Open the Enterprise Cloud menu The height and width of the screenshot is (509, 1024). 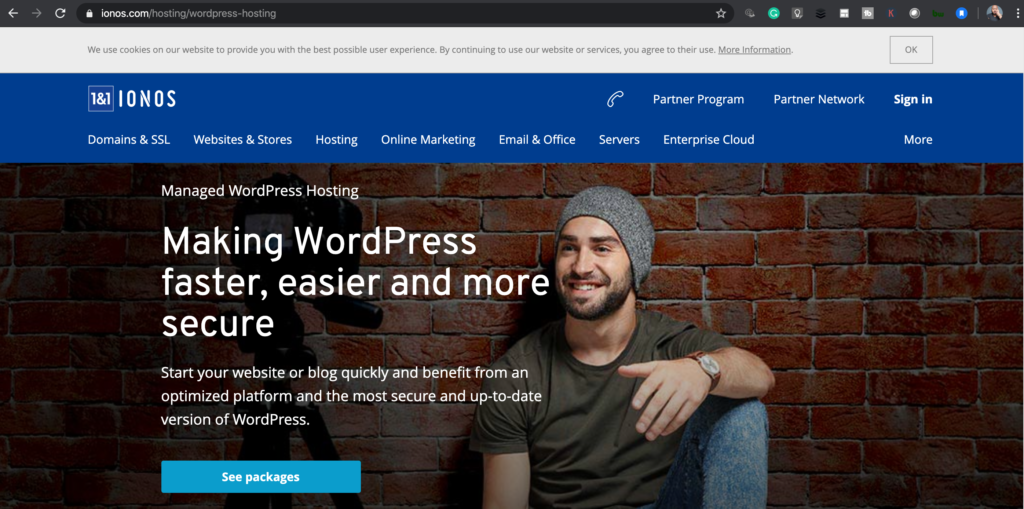(x=709, y=140)
